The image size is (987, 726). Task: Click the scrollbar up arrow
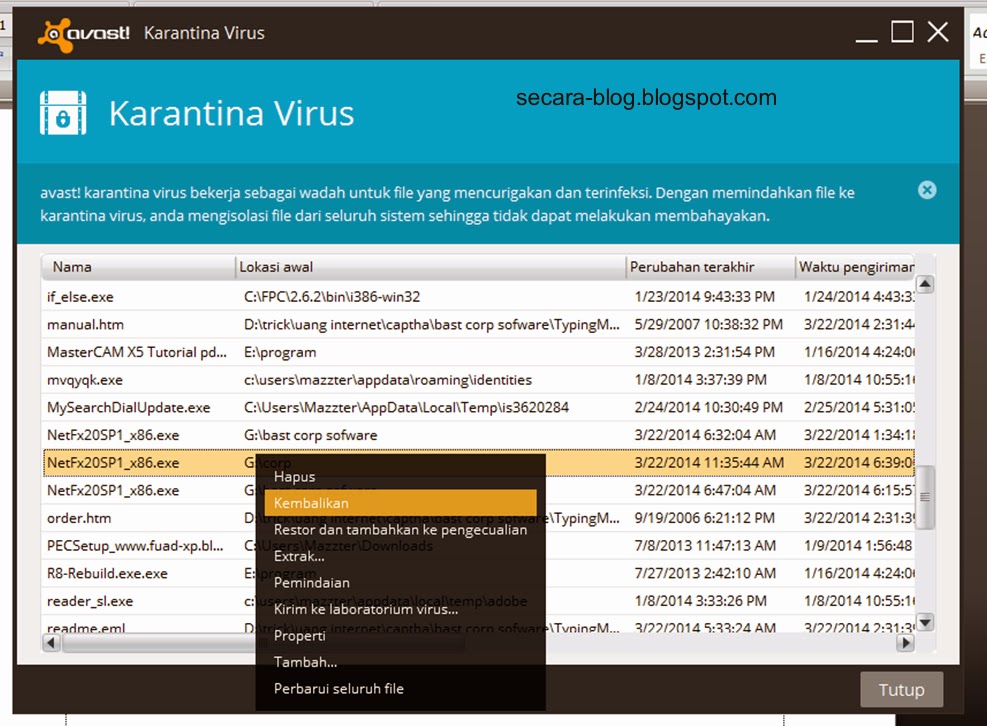(x=924, y=284)
